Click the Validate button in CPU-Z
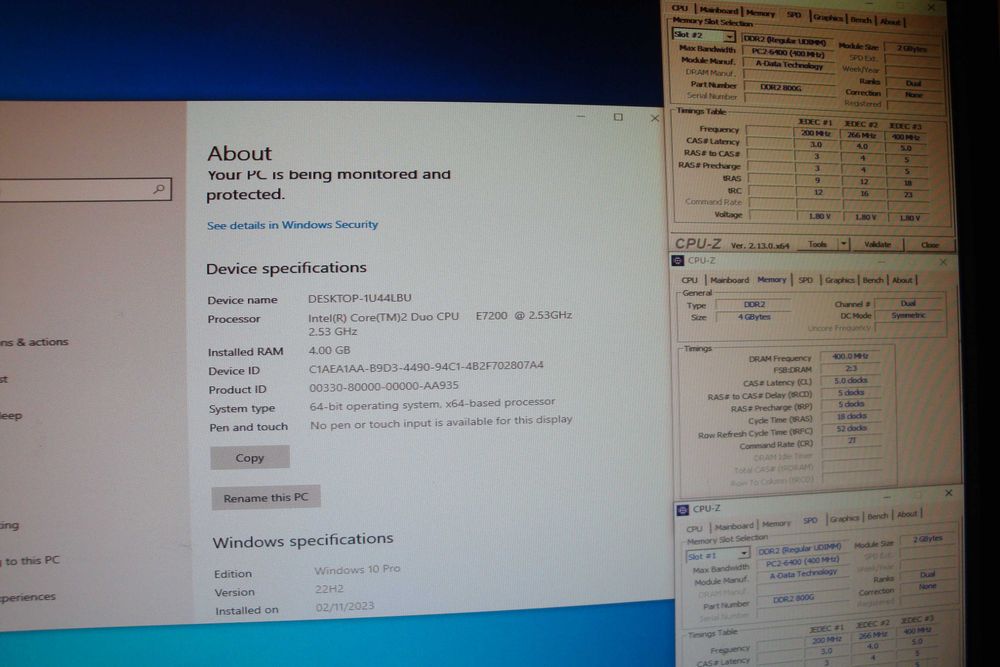Screen dimensions: 1000x667 [878, 244]
